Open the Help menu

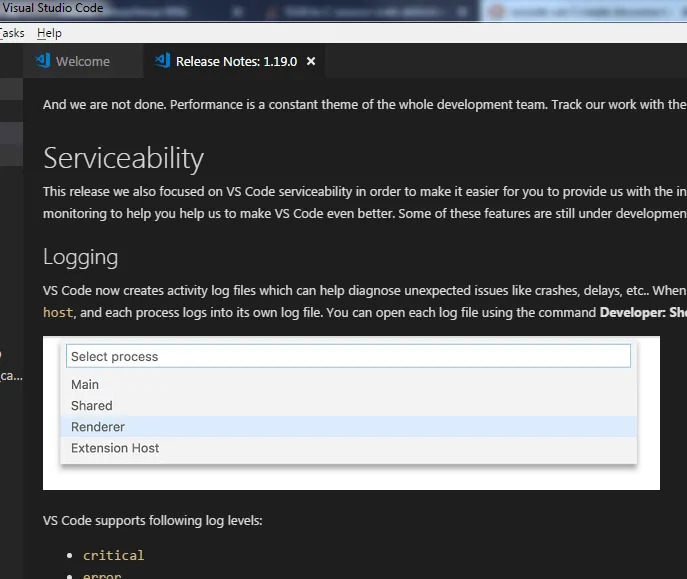click(x=49, y=33)
